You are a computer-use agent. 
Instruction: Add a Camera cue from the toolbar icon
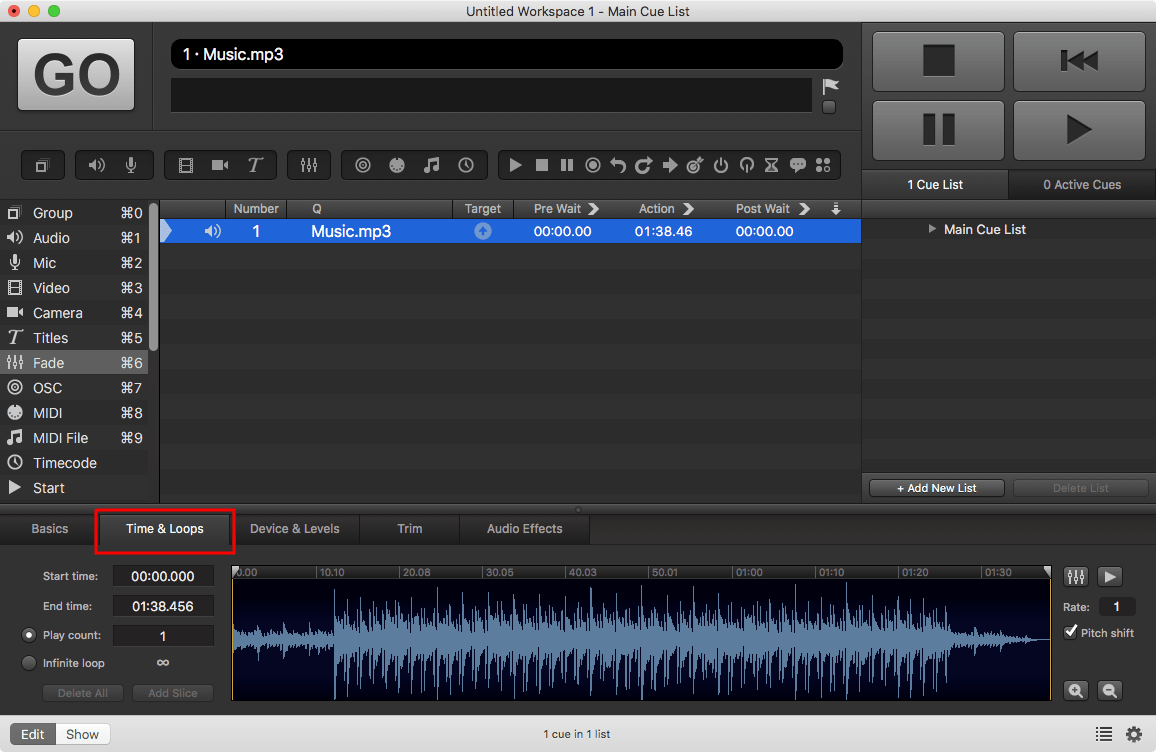tap(220, 165)
